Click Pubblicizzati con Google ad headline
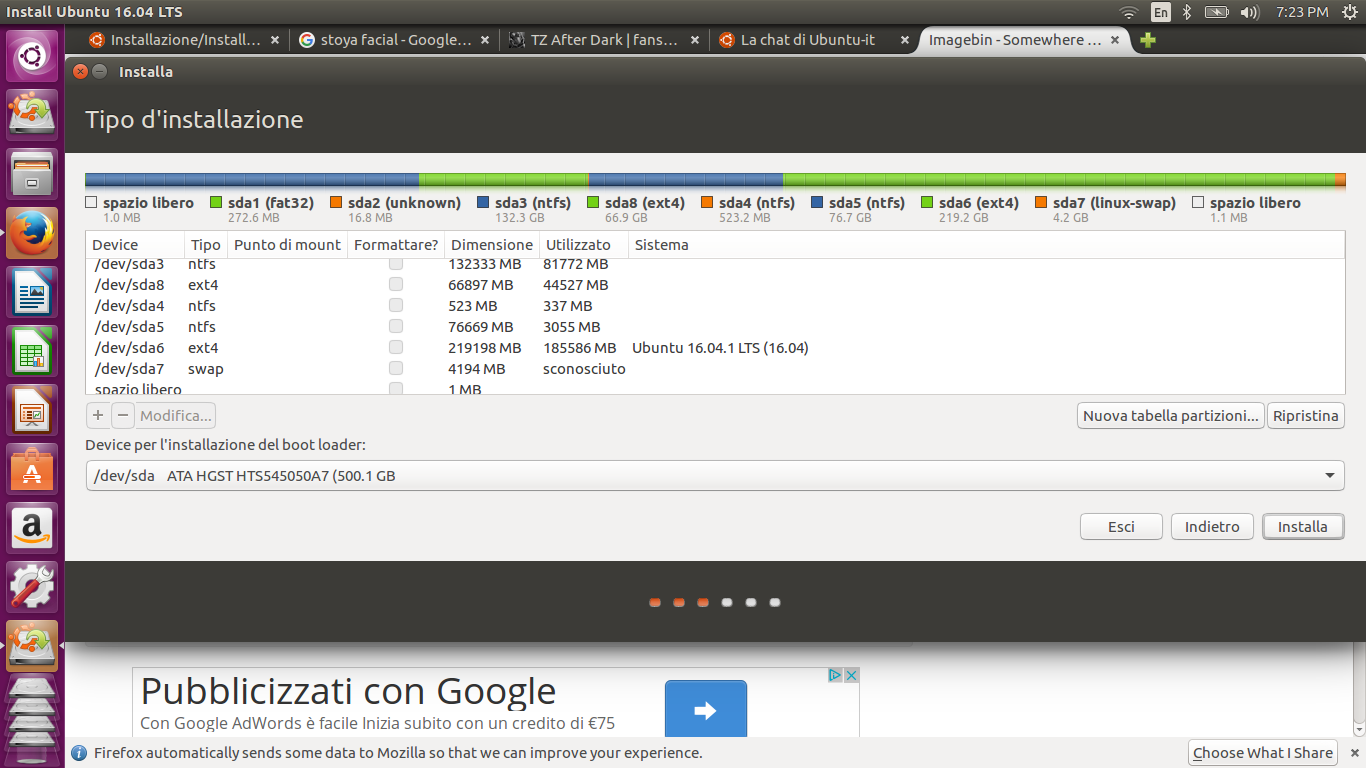 click(x=348, y=691)
